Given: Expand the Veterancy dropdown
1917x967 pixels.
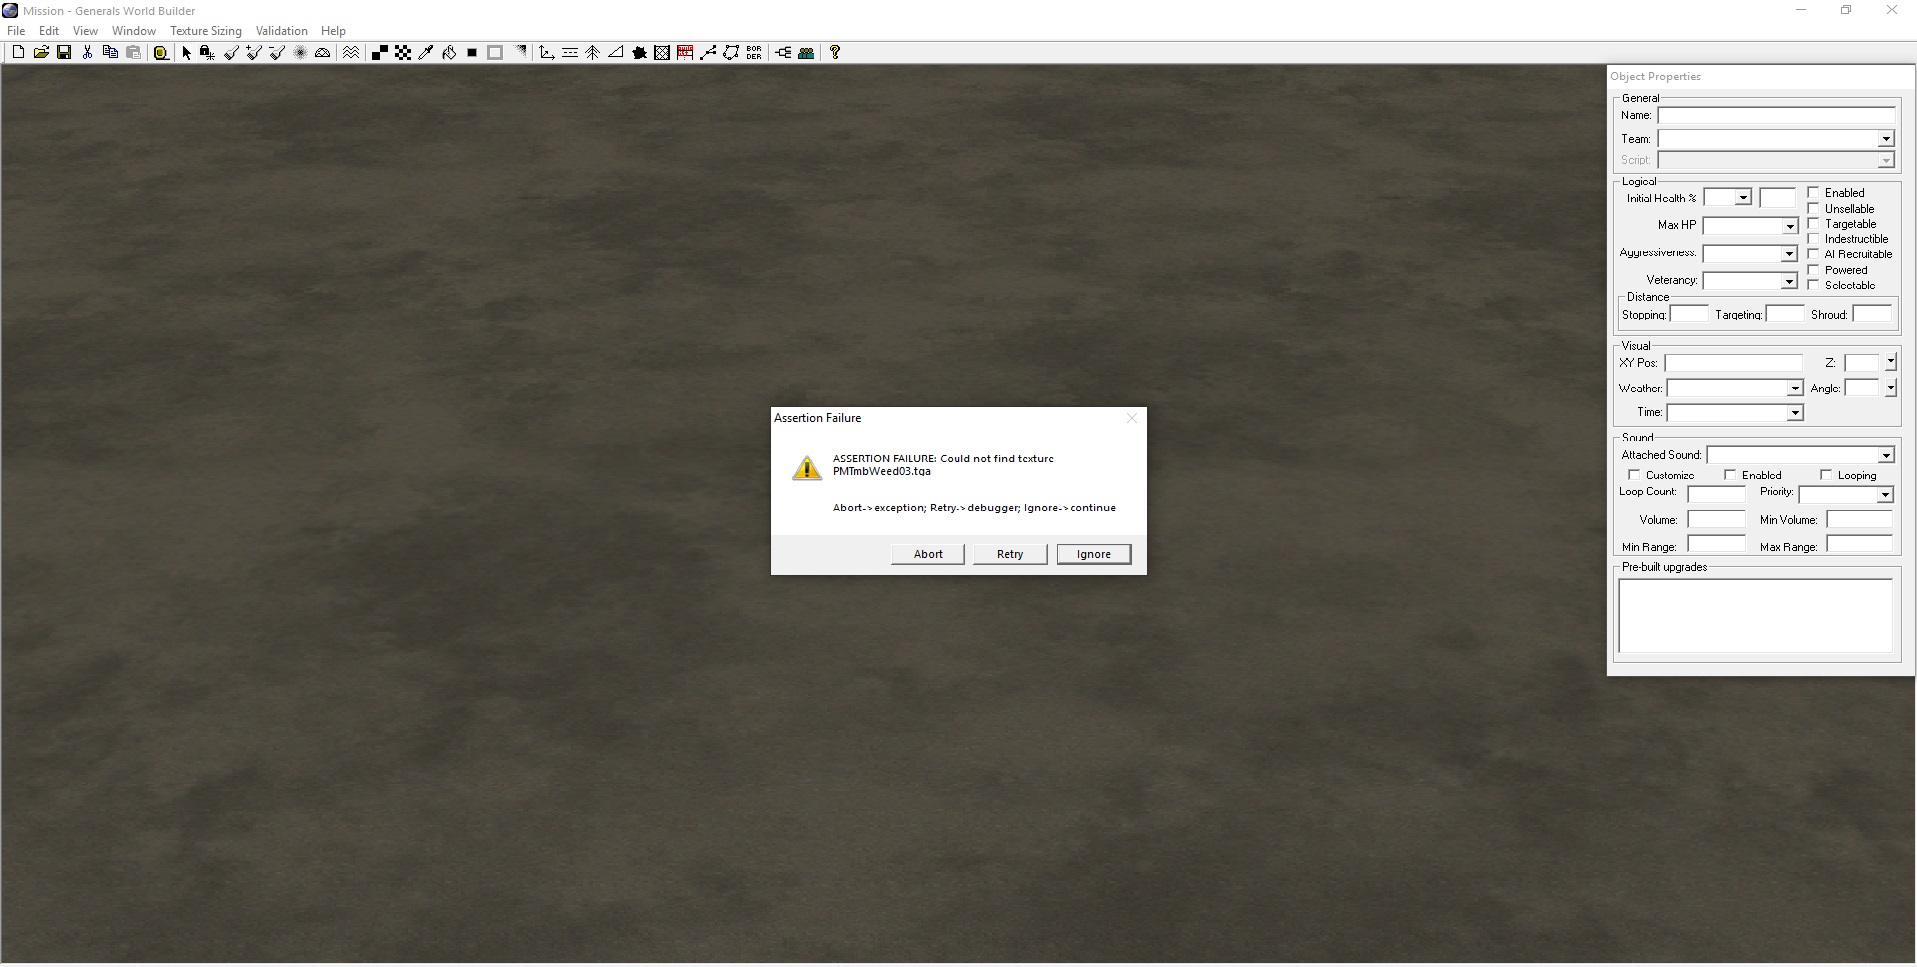Looking at the screenshot, I should (x=1789, y=282).
